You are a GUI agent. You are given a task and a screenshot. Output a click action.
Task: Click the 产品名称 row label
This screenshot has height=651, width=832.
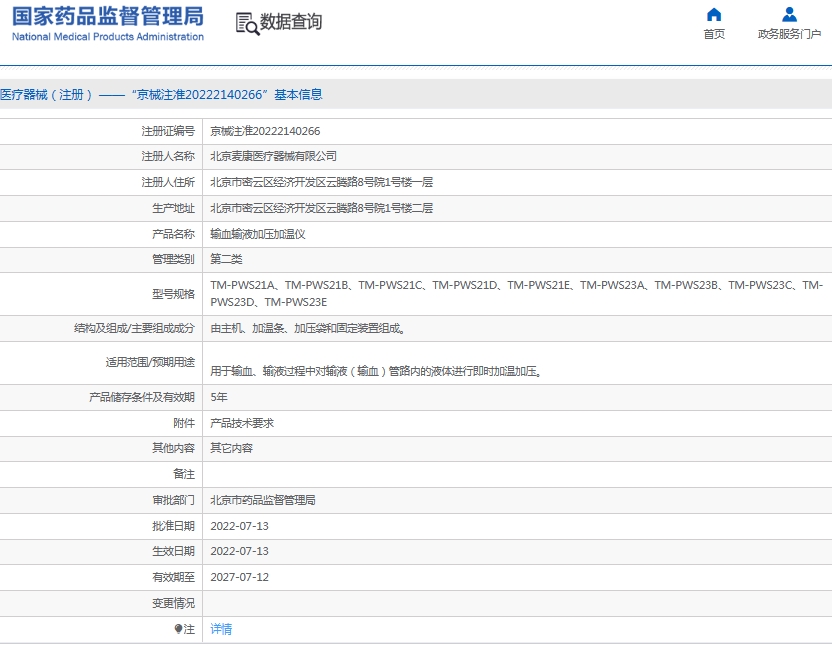pyautogui.click(x=174, y=234)
